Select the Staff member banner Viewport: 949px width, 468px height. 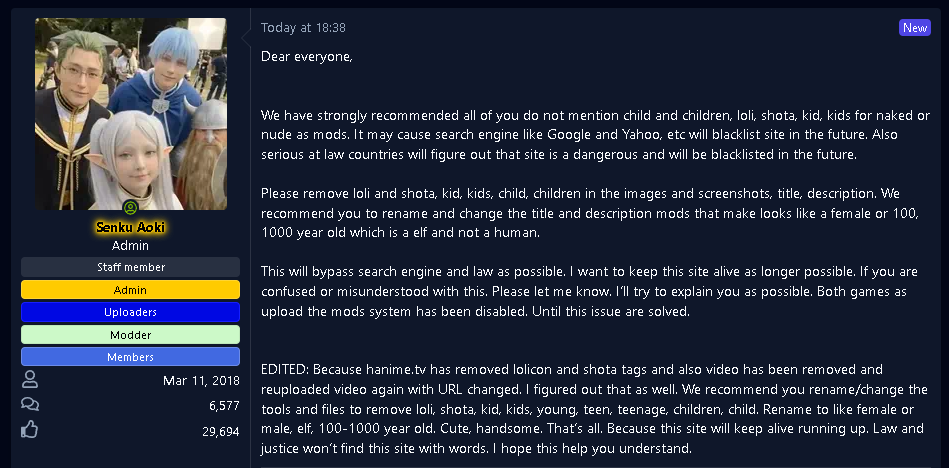pos(130,267)
